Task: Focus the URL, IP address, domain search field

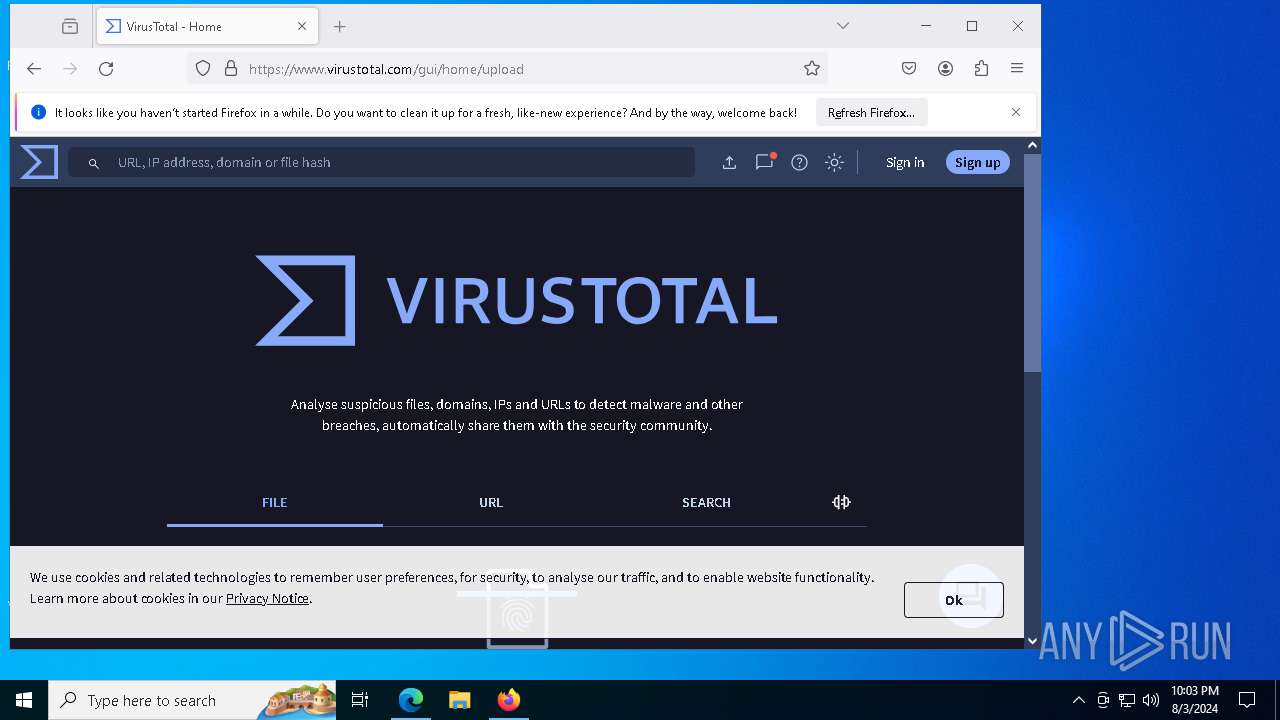Action: [381, 162]
